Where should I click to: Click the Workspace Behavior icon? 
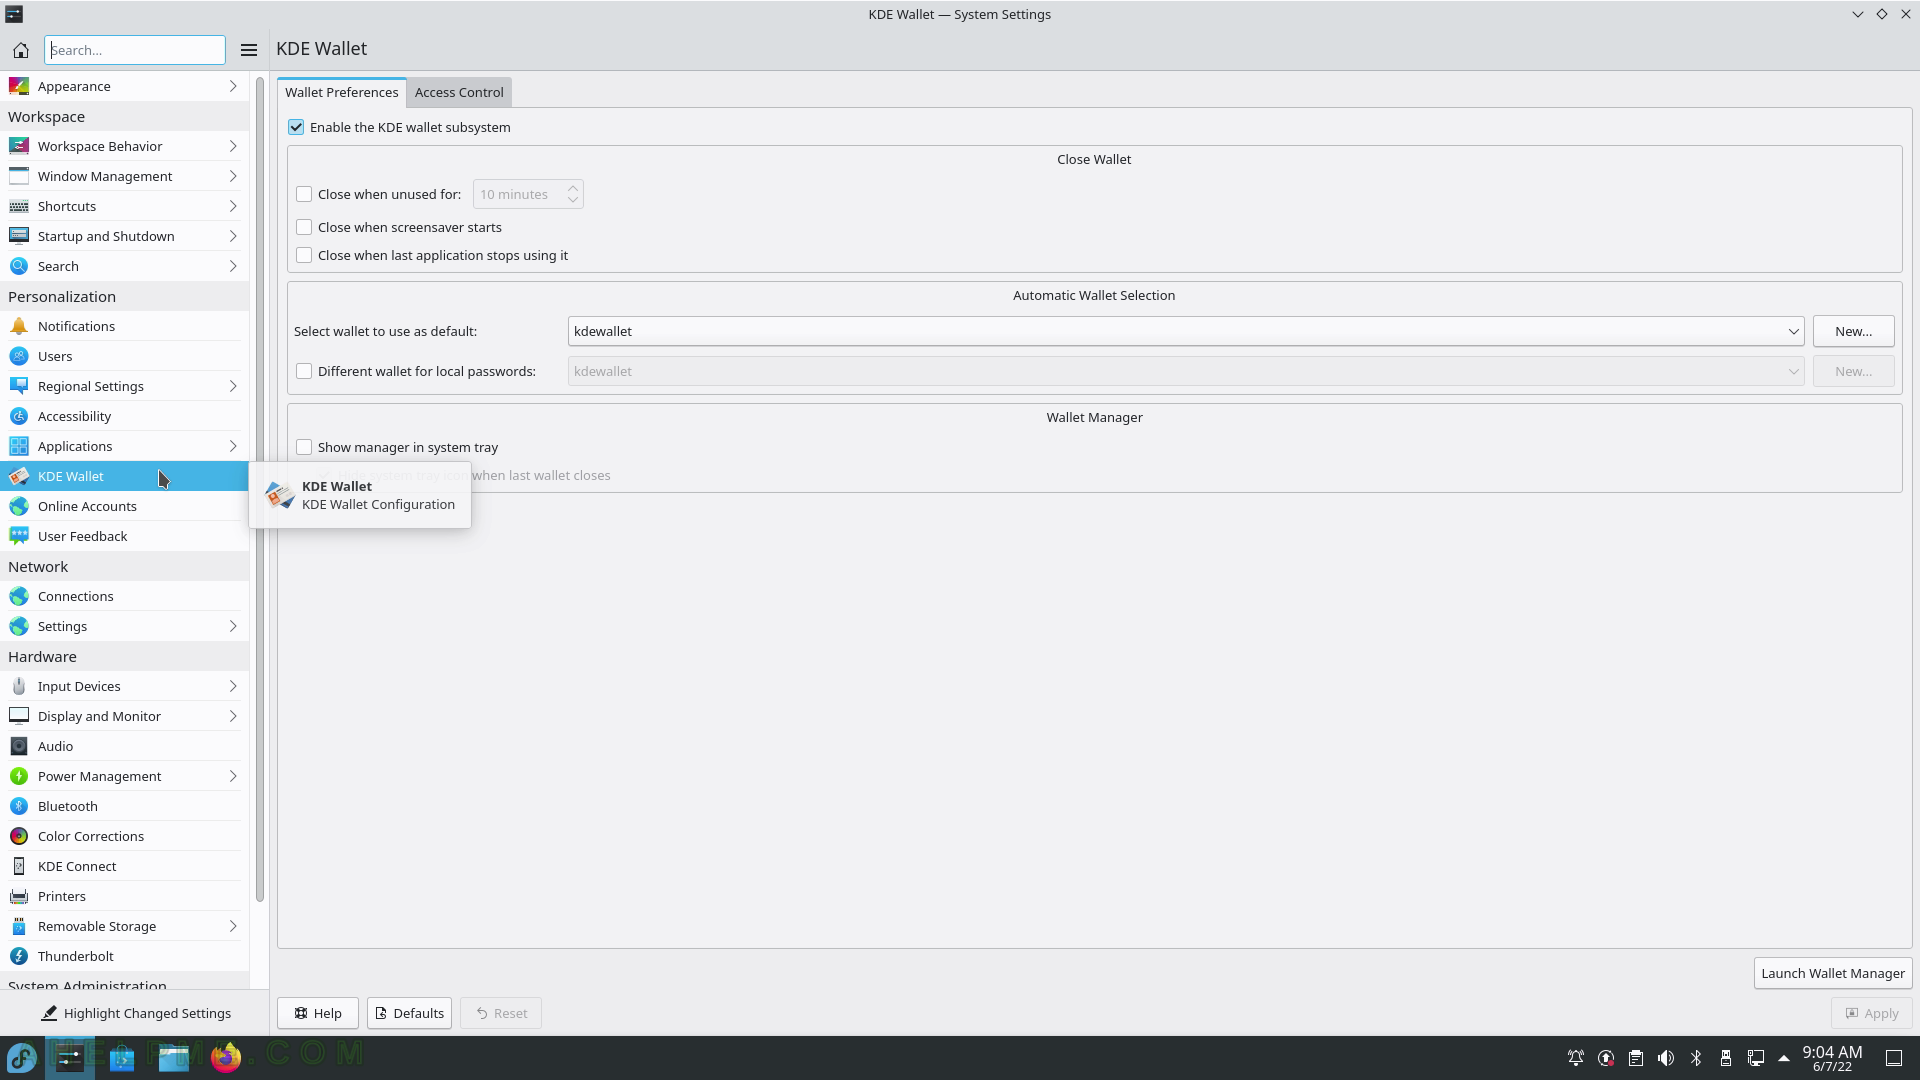[x=19, y=146]
